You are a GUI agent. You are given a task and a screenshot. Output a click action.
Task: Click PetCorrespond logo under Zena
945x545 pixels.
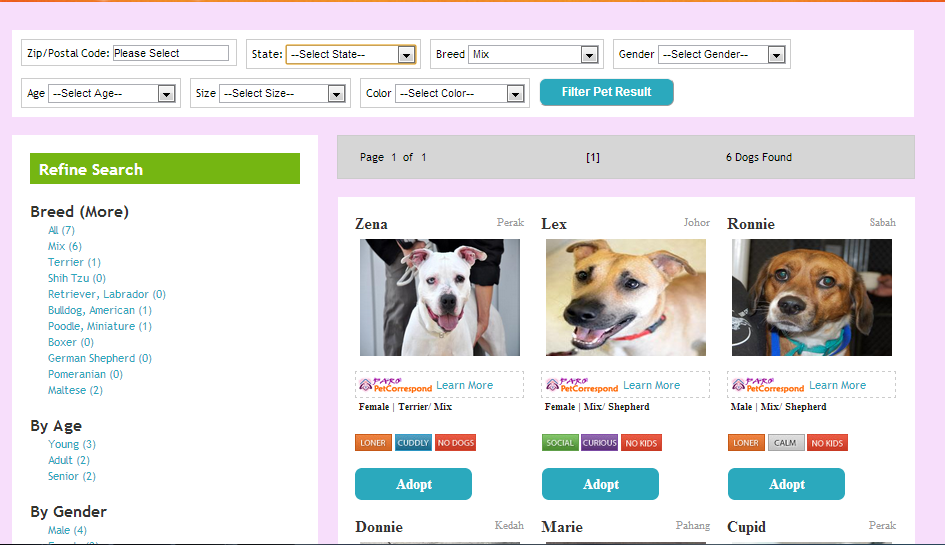395,385
